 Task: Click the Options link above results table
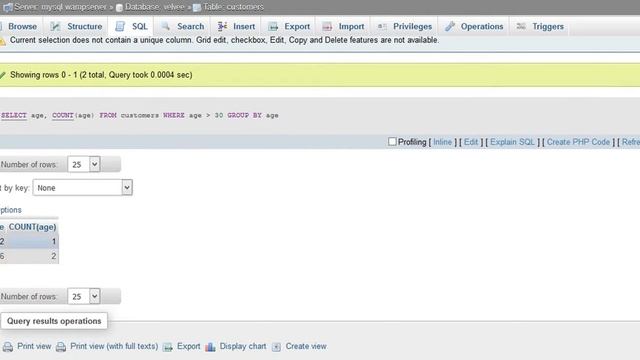11,210
